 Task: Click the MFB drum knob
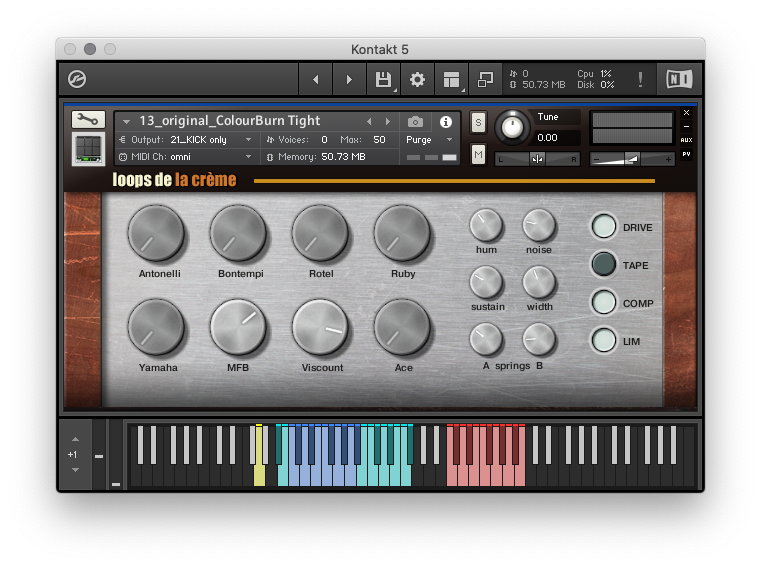pos(238,328)
